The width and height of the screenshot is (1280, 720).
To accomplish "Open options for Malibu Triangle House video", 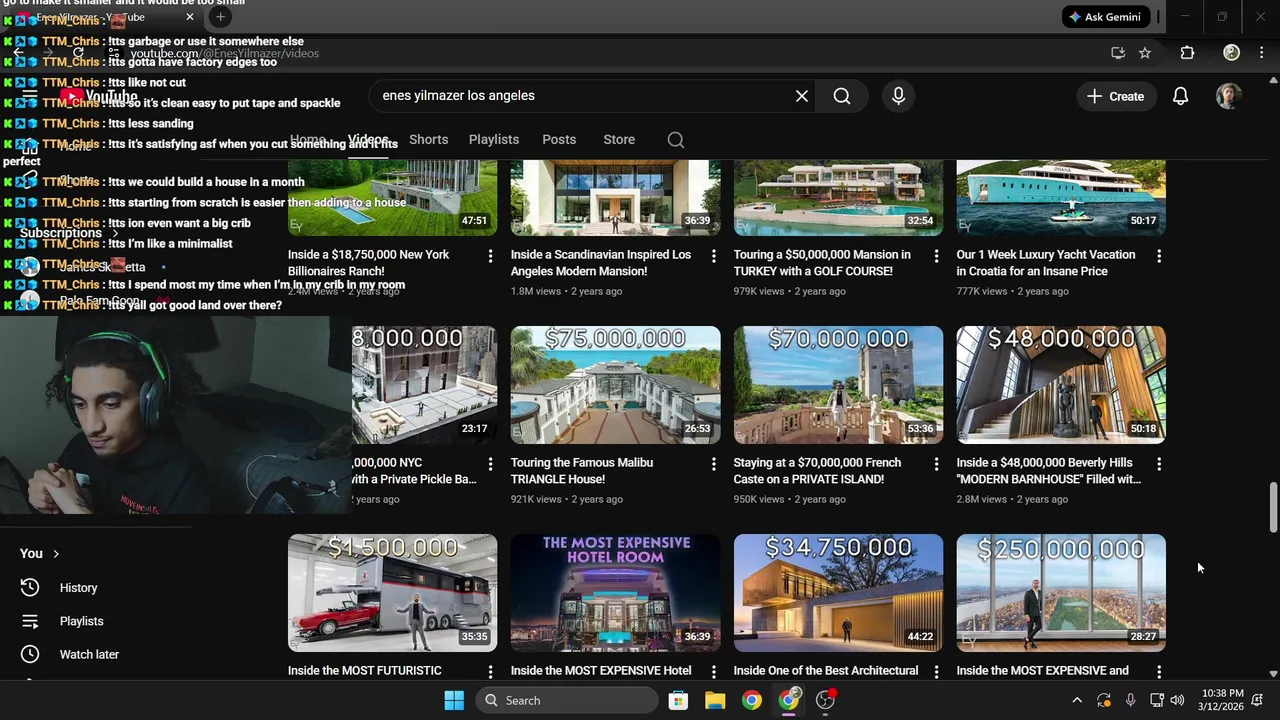I will (x=713, y=464).
